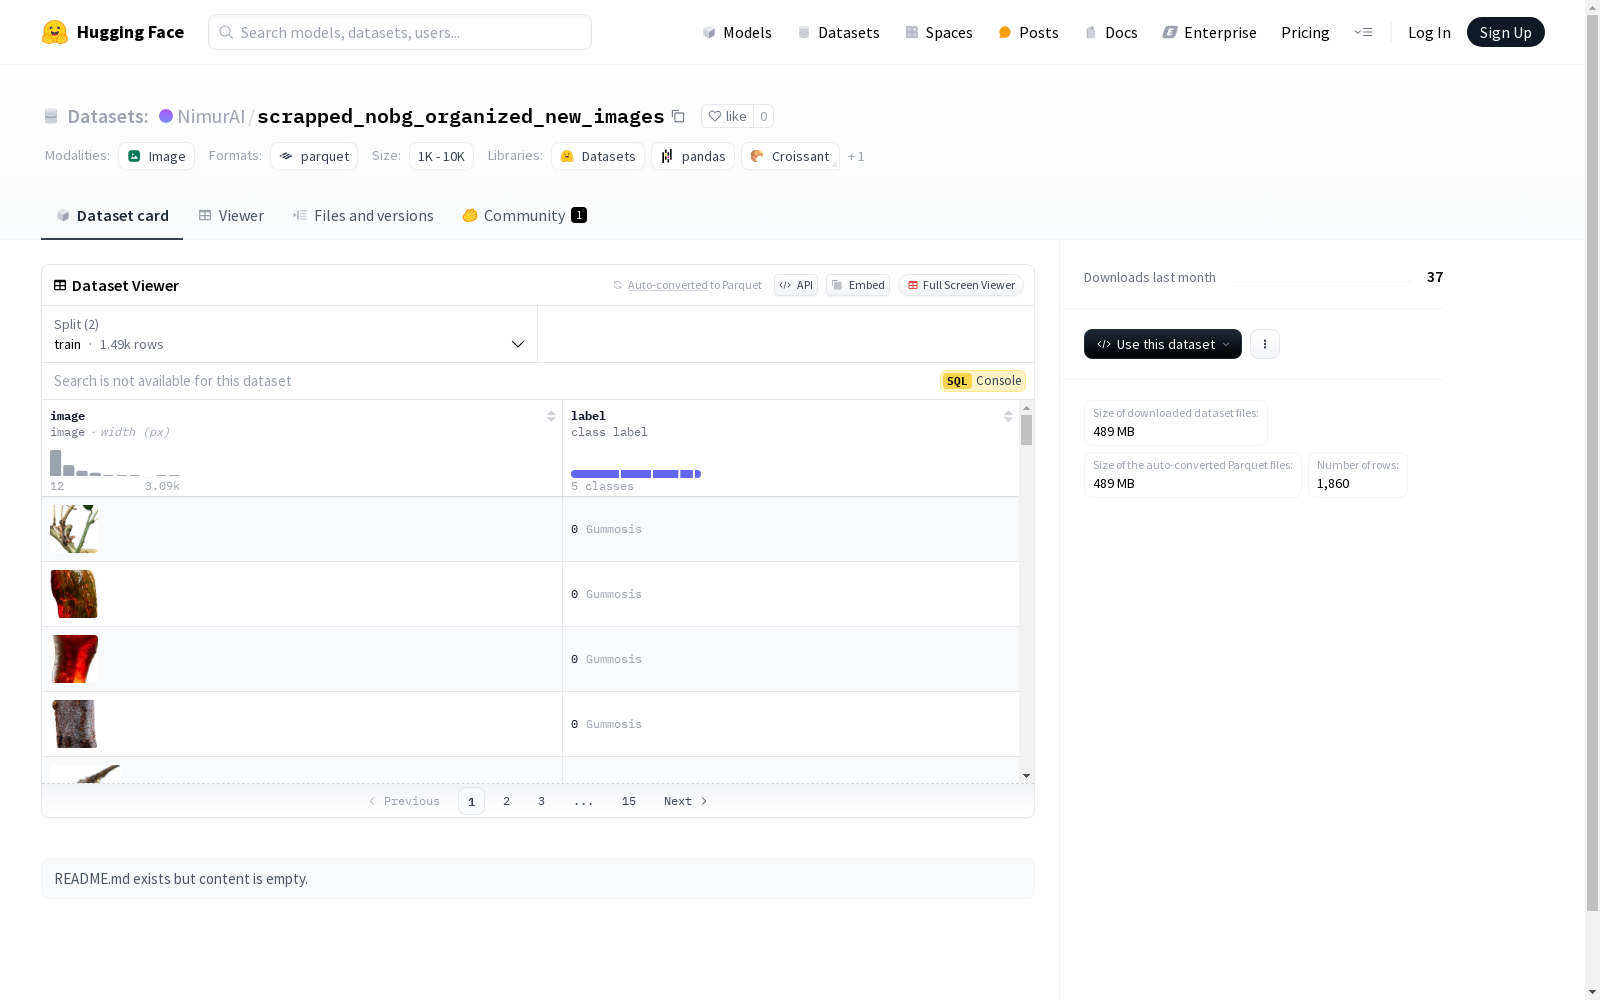Expand the Split train selector
The image size is (1600, 1000).
pos(290,334)
